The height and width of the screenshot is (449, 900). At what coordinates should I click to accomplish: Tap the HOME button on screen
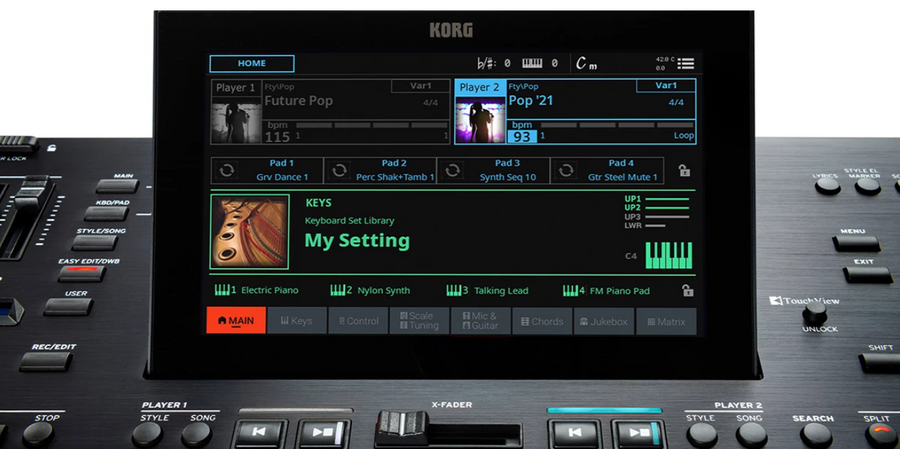tap(252, 64)
